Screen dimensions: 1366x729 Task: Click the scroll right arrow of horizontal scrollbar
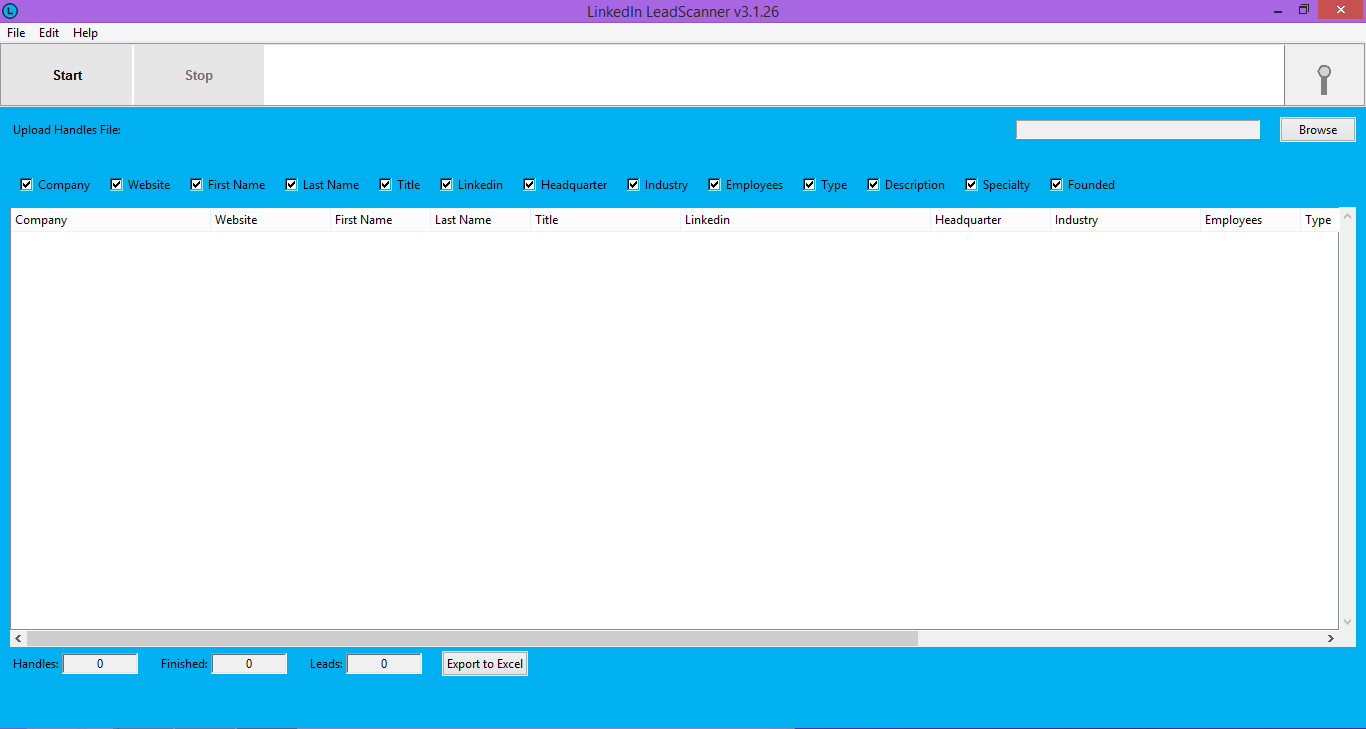click(x=1330, y=638)
